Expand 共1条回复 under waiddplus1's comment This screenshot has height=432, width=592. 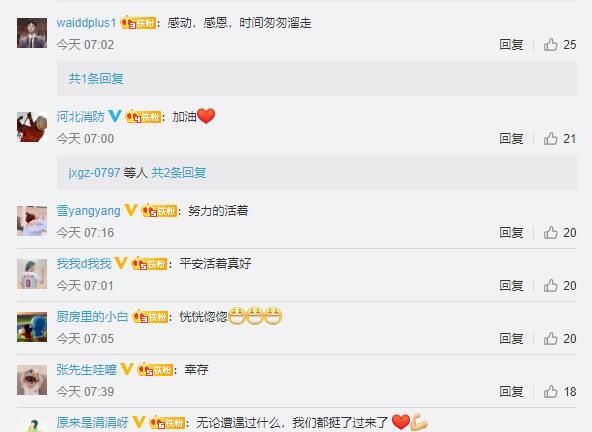[x=96, y=79]
